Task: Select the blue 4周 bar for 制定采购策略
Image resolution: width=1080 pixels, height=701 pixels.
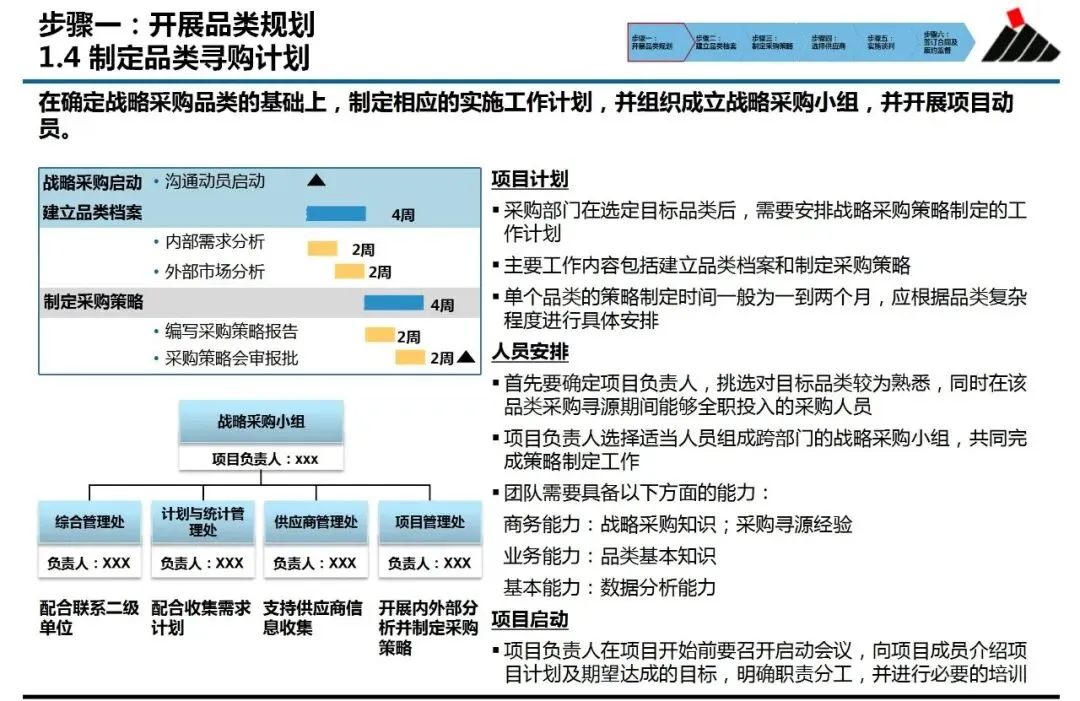Action: point(393,302)
